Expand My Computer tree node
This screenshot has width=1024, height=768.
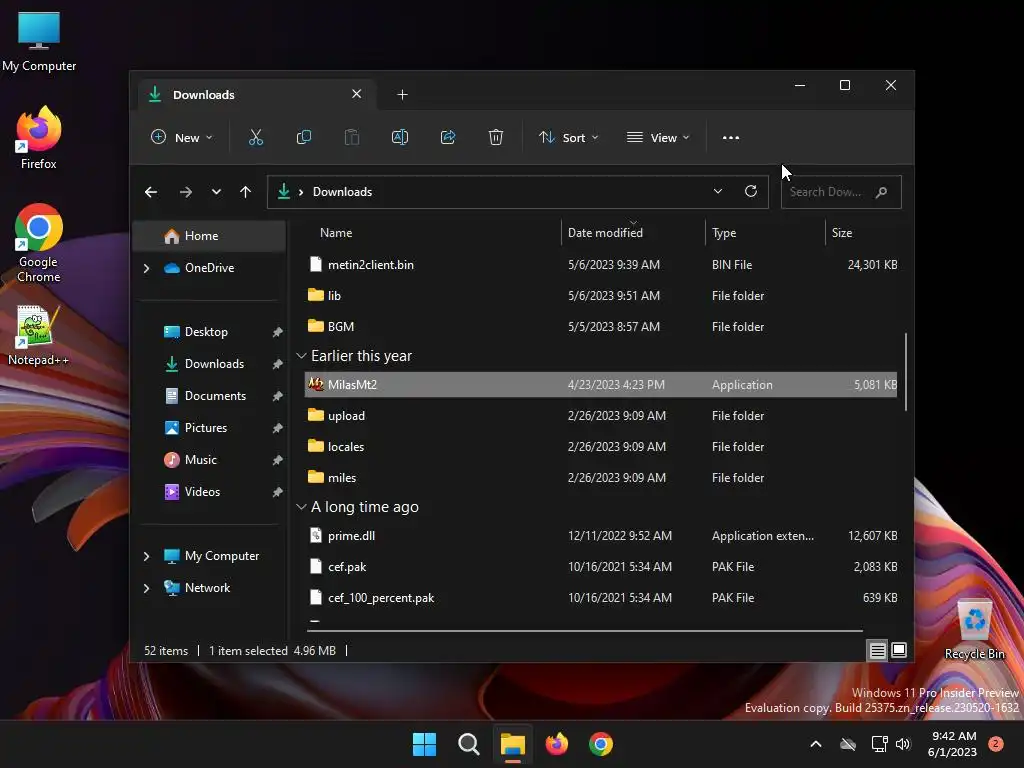pos(146,556)
